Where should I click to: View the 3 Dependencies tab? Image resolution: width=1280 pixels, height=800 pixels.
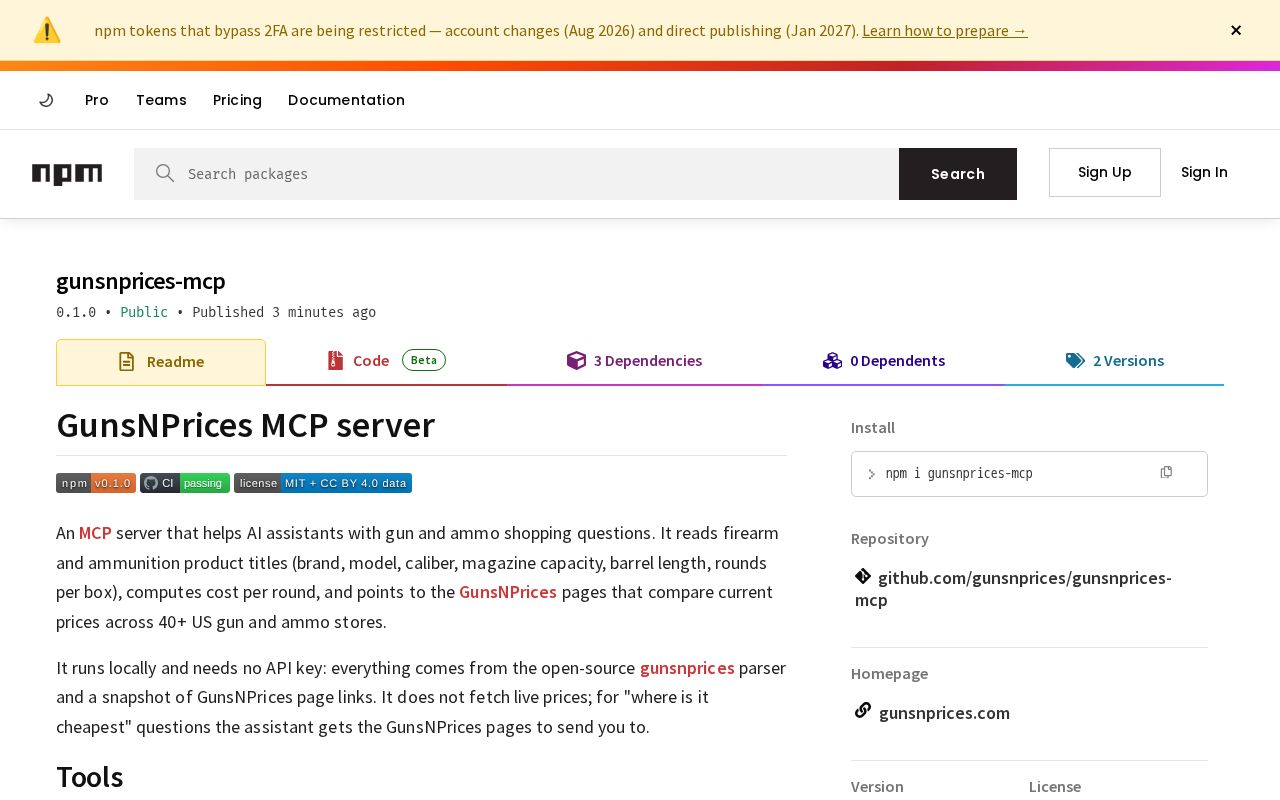634,361
